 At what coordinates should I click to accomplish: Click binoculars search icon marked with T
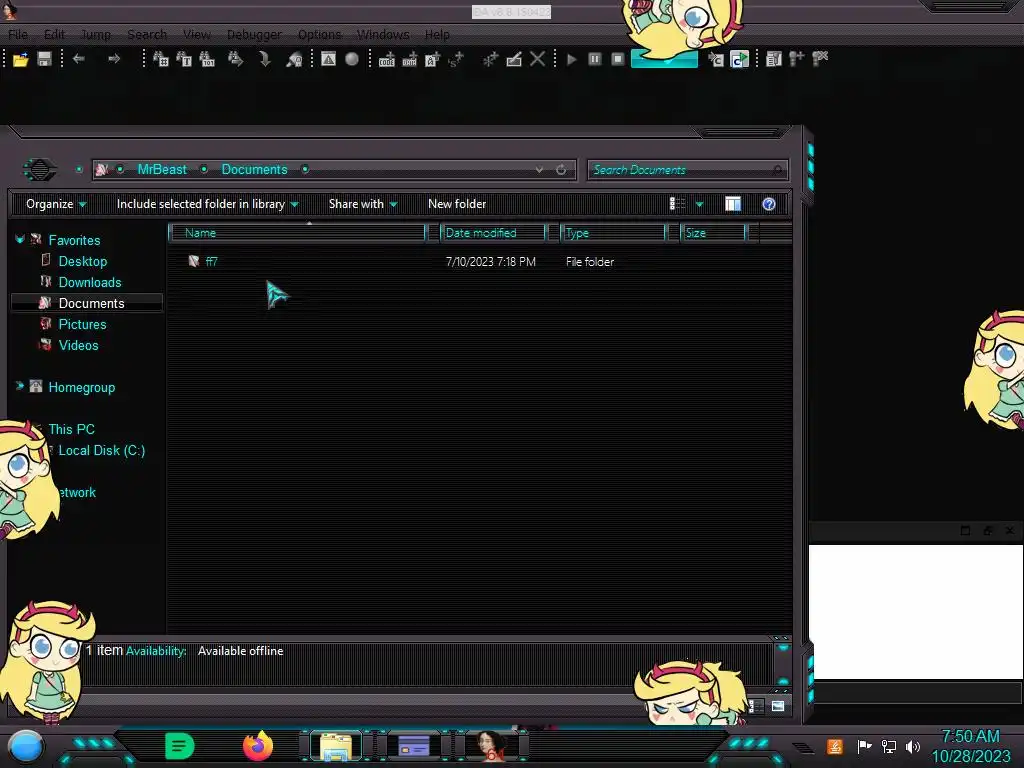184,59
